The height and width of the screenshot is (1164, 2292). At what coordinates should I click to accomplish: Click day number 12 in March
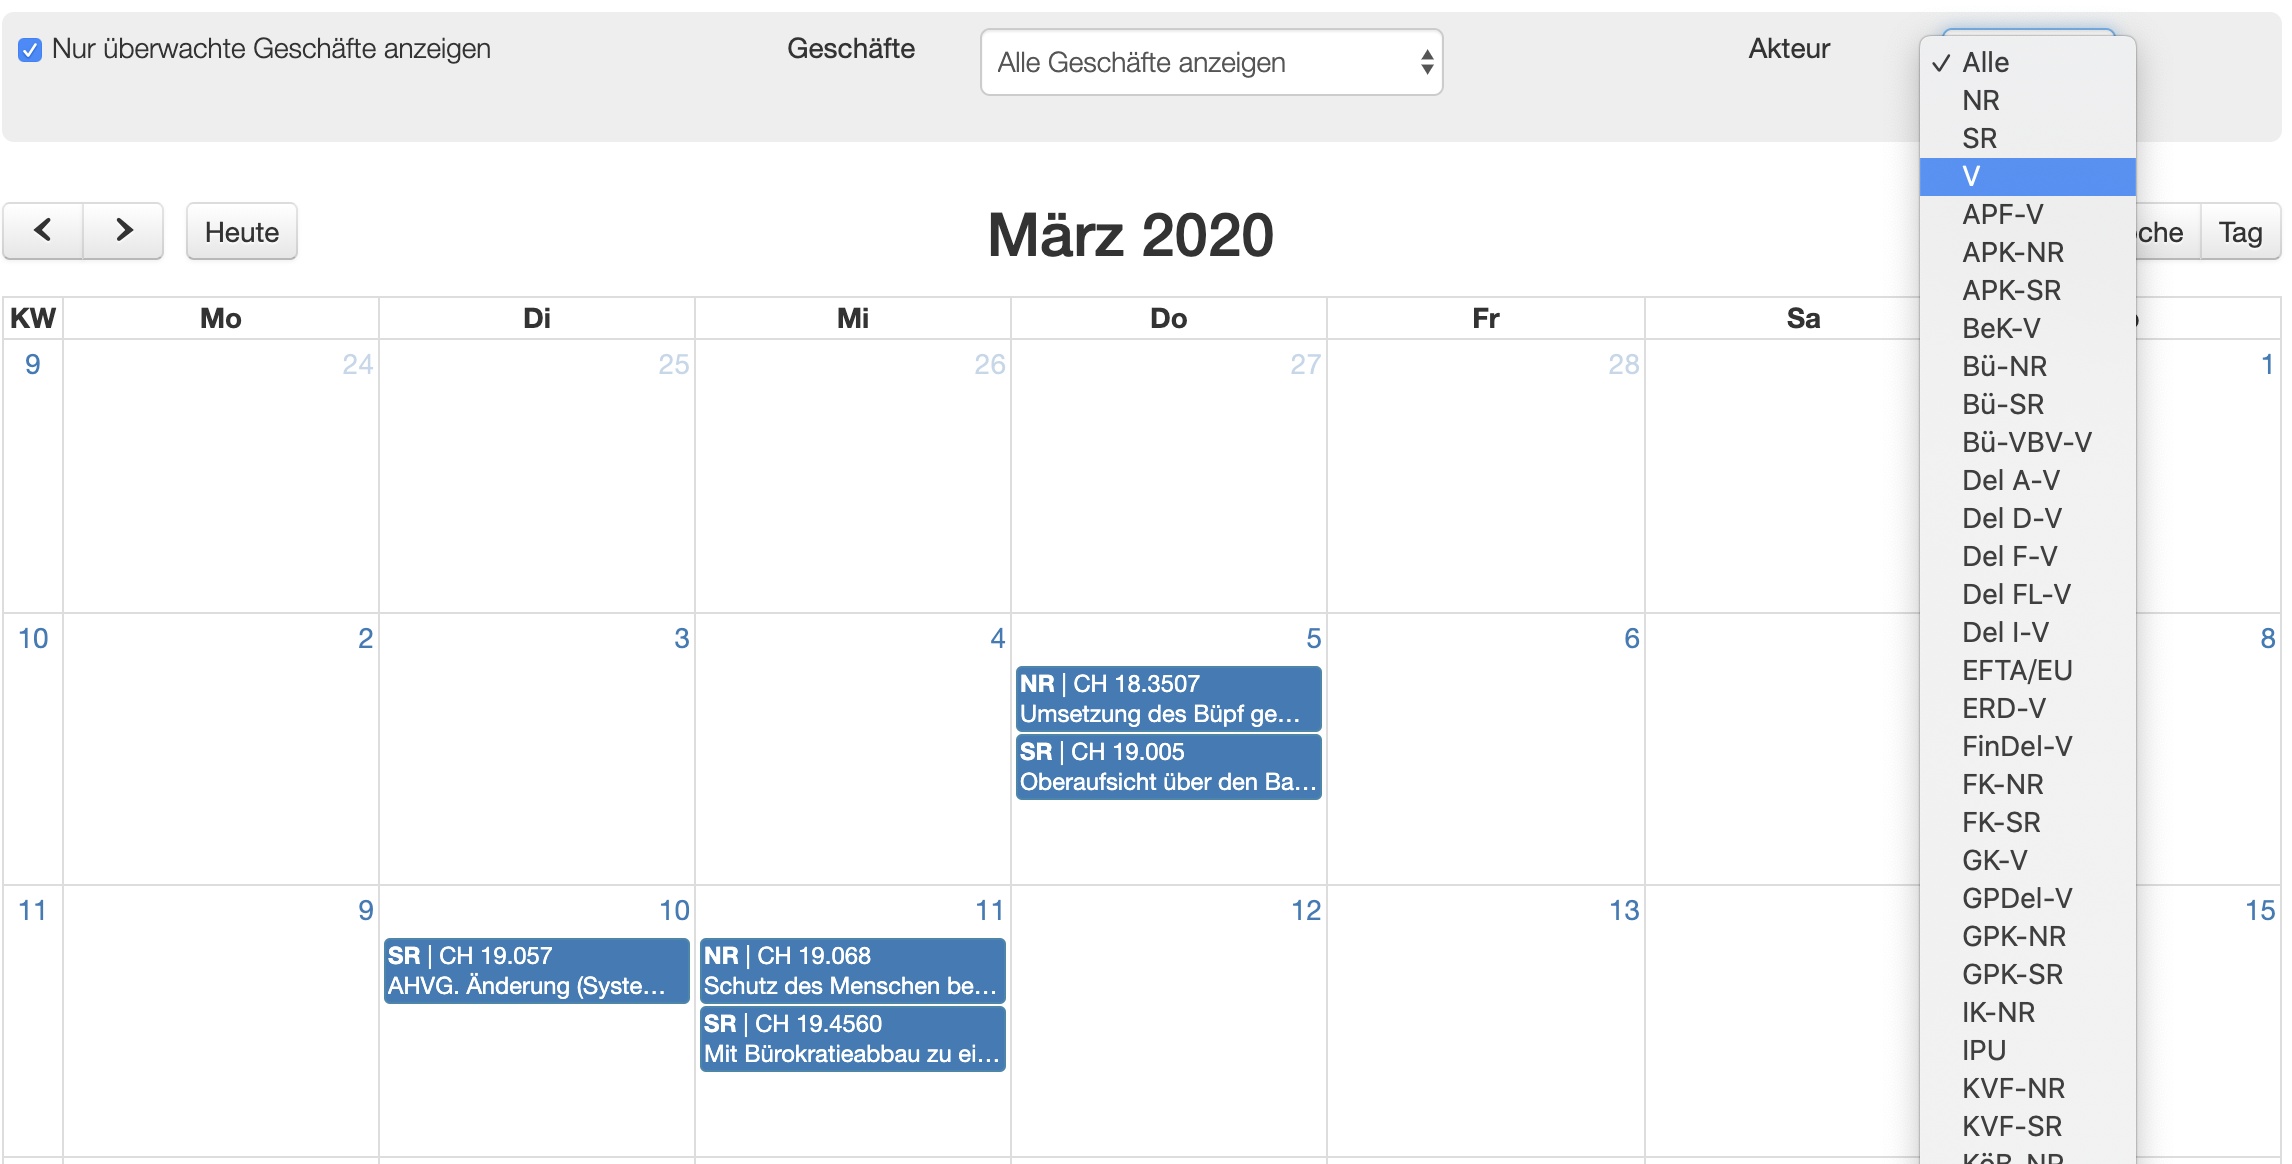[x=1306, y=910]
